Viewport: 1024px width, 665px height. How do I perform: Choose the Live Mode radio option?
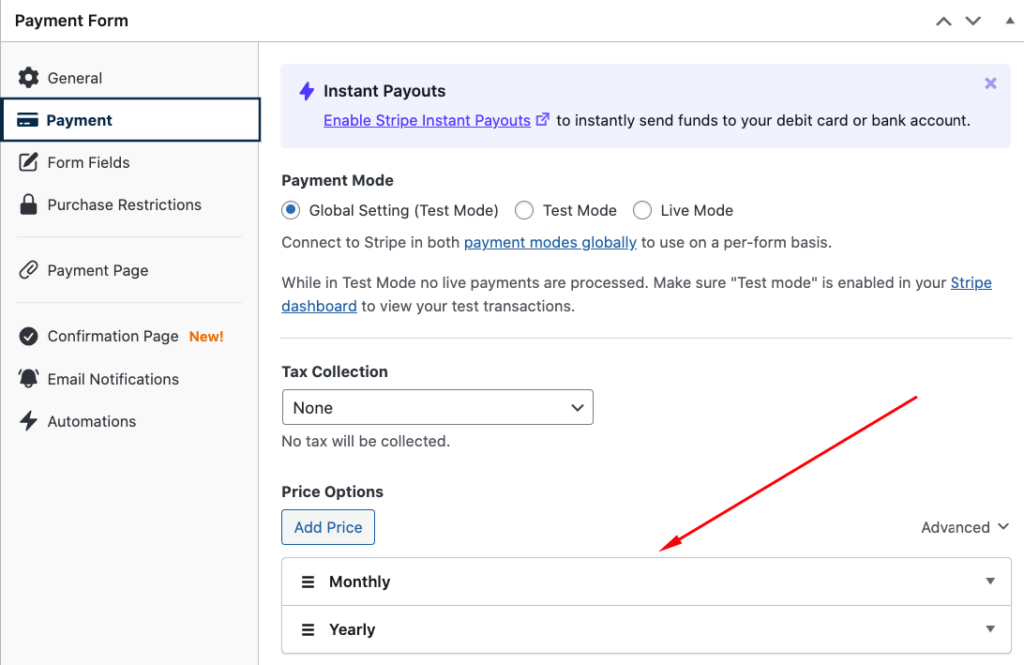click(x=642, y=210)
